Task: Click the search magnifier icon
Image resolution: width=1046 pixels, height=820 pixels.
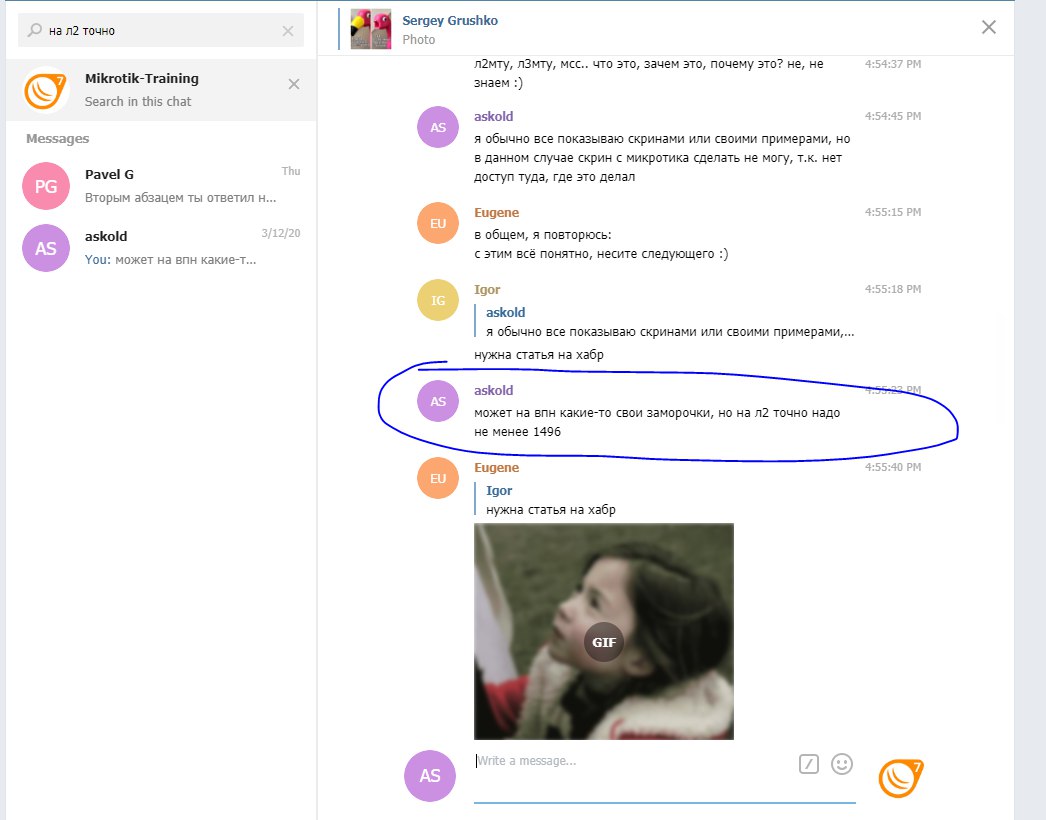Action: click(35, 30)
